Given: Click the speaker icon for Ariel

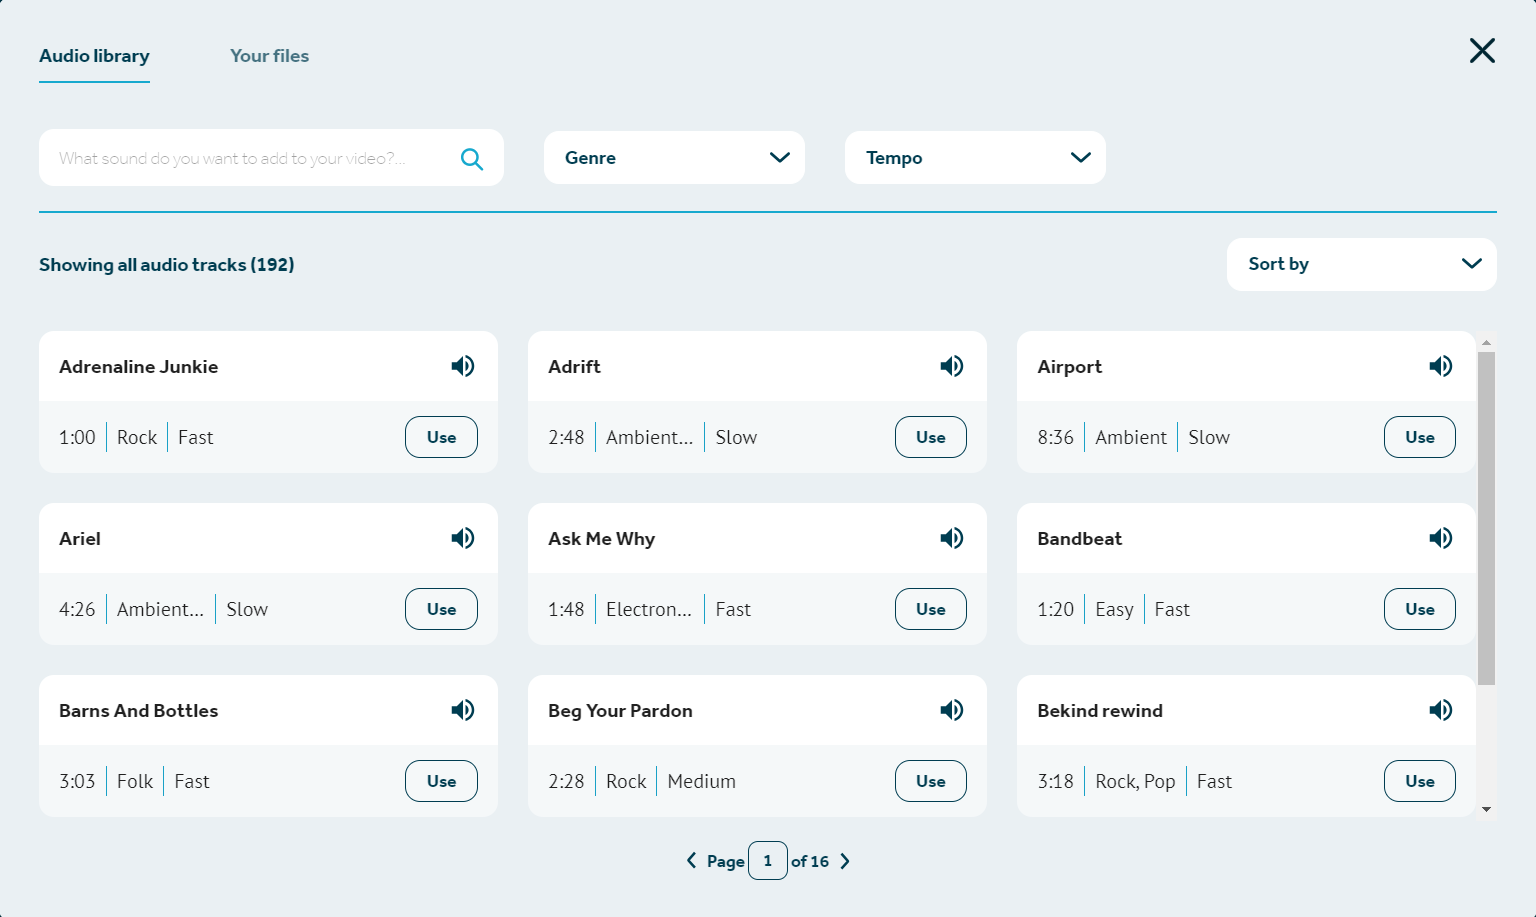Looking at the screenshot, I should (x=462, y=538).
